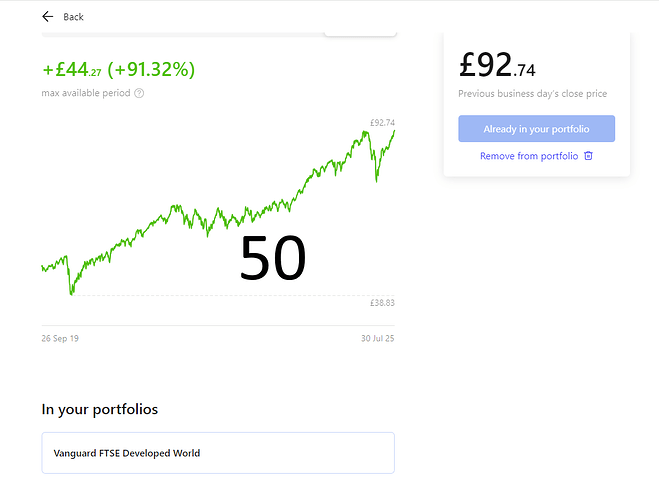The image size is (659, 500).
Task: Click the "In your portfolios" heading
Action: (x=99, y=409)
